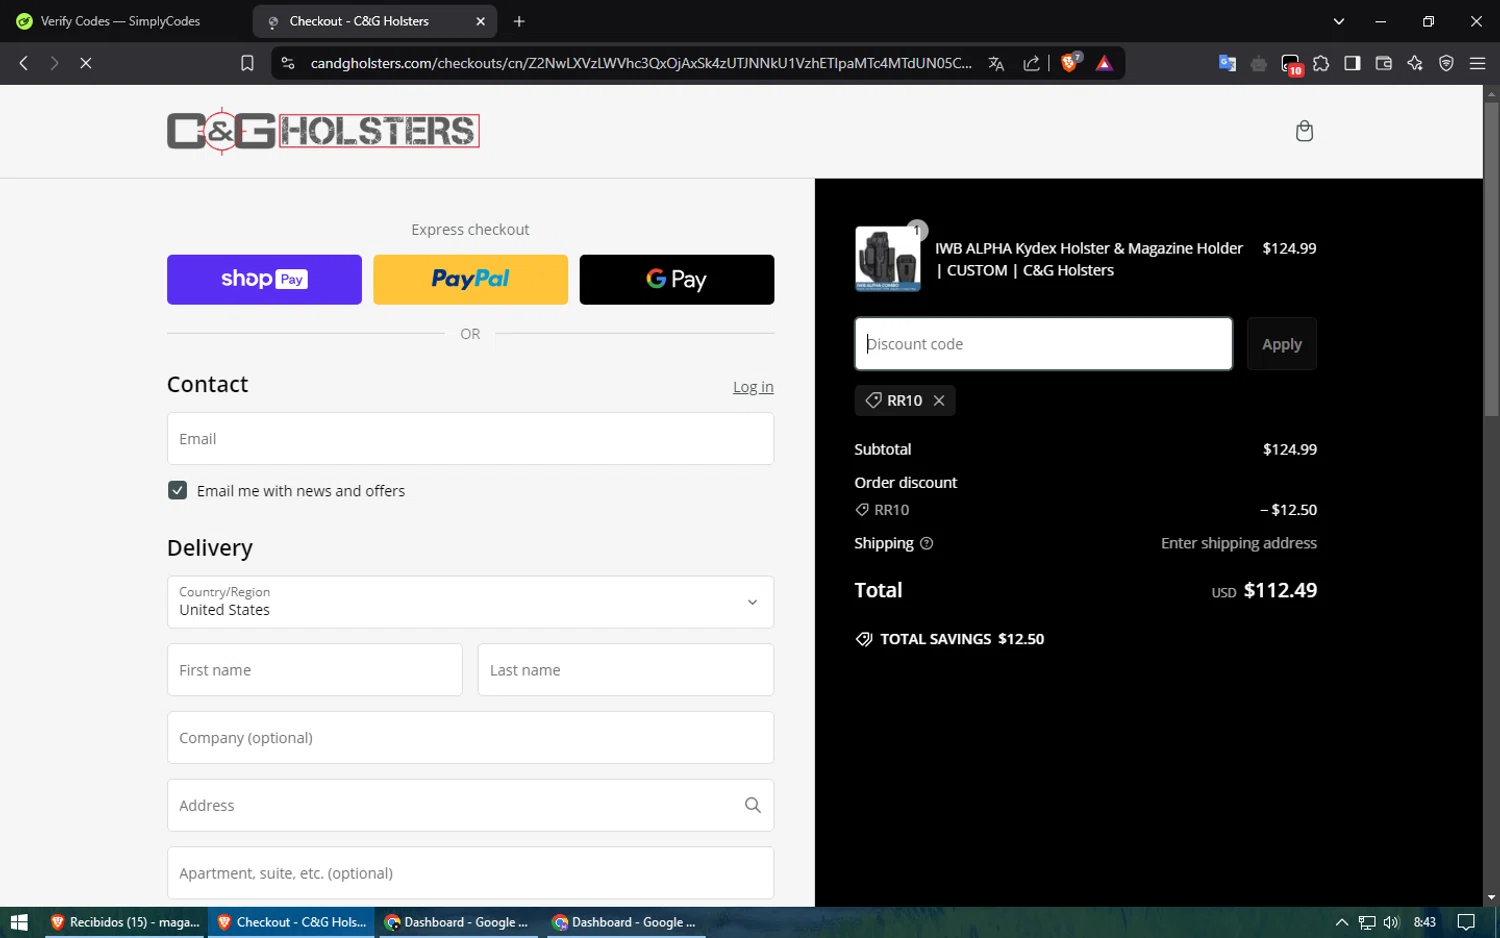Viewport: 1500px width, 938px height.
Task: Select Checkout - C&G Hols... taskbar item
Action: pos(291,922)
